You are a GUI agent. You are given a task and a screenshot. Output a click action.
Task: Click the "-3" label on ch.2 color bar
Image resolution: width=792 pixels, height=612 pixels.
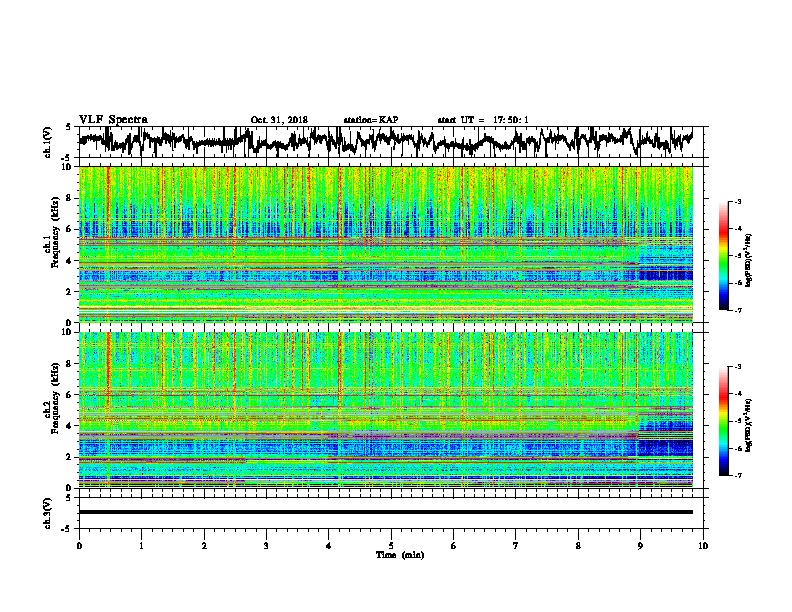coord(737,367)
